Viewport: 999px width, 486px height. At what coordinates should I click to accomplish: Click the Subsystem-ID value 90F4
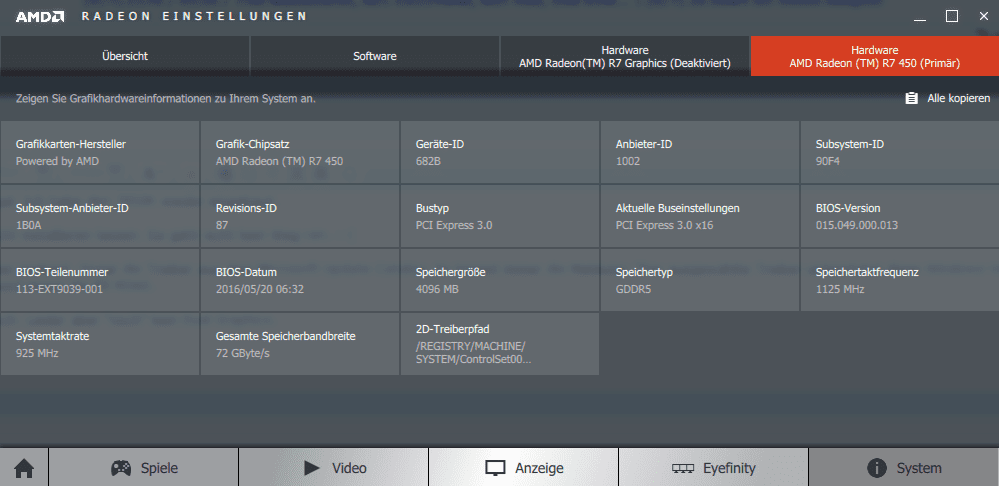click(x=828, y=162)
